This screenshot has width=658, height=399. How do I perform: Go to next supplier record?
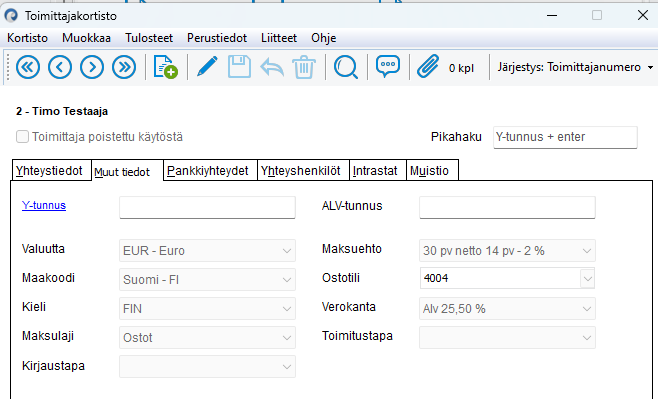pyautogui.click(x=92, y=67)
